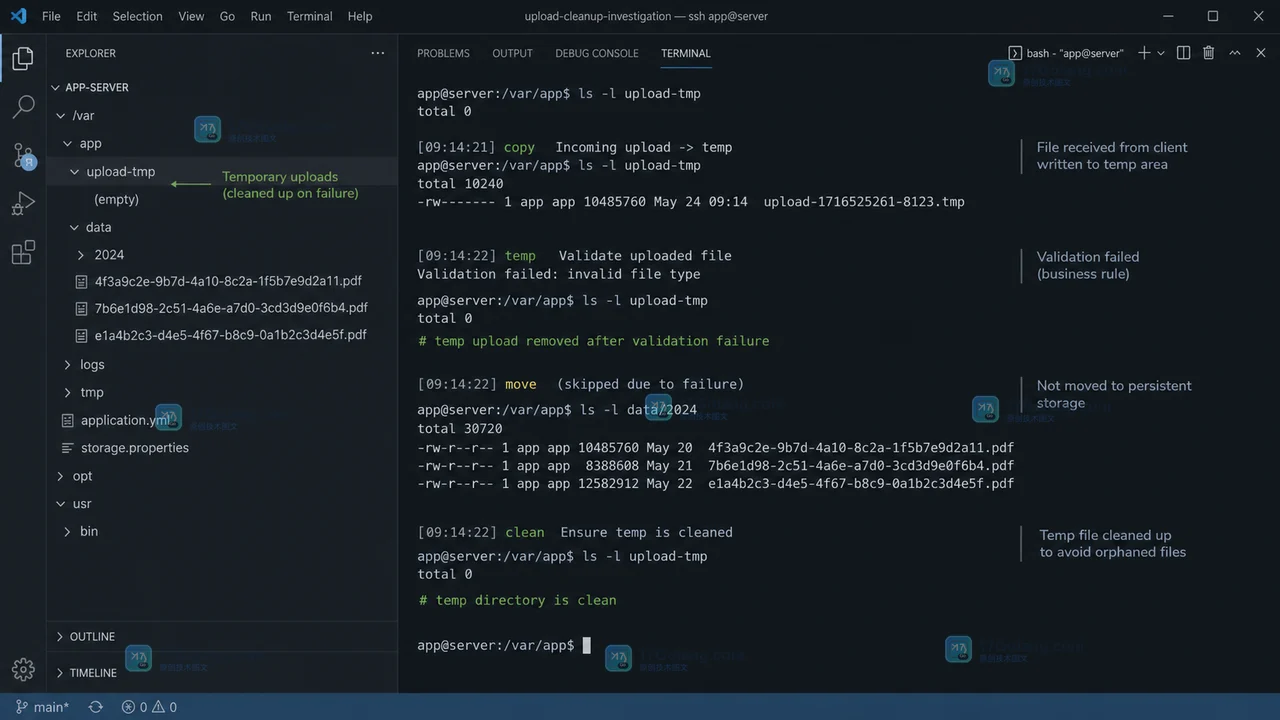Screen dimensions: 1280x720
Task: Open the Search view in activity bar
Action: [23, 106]
